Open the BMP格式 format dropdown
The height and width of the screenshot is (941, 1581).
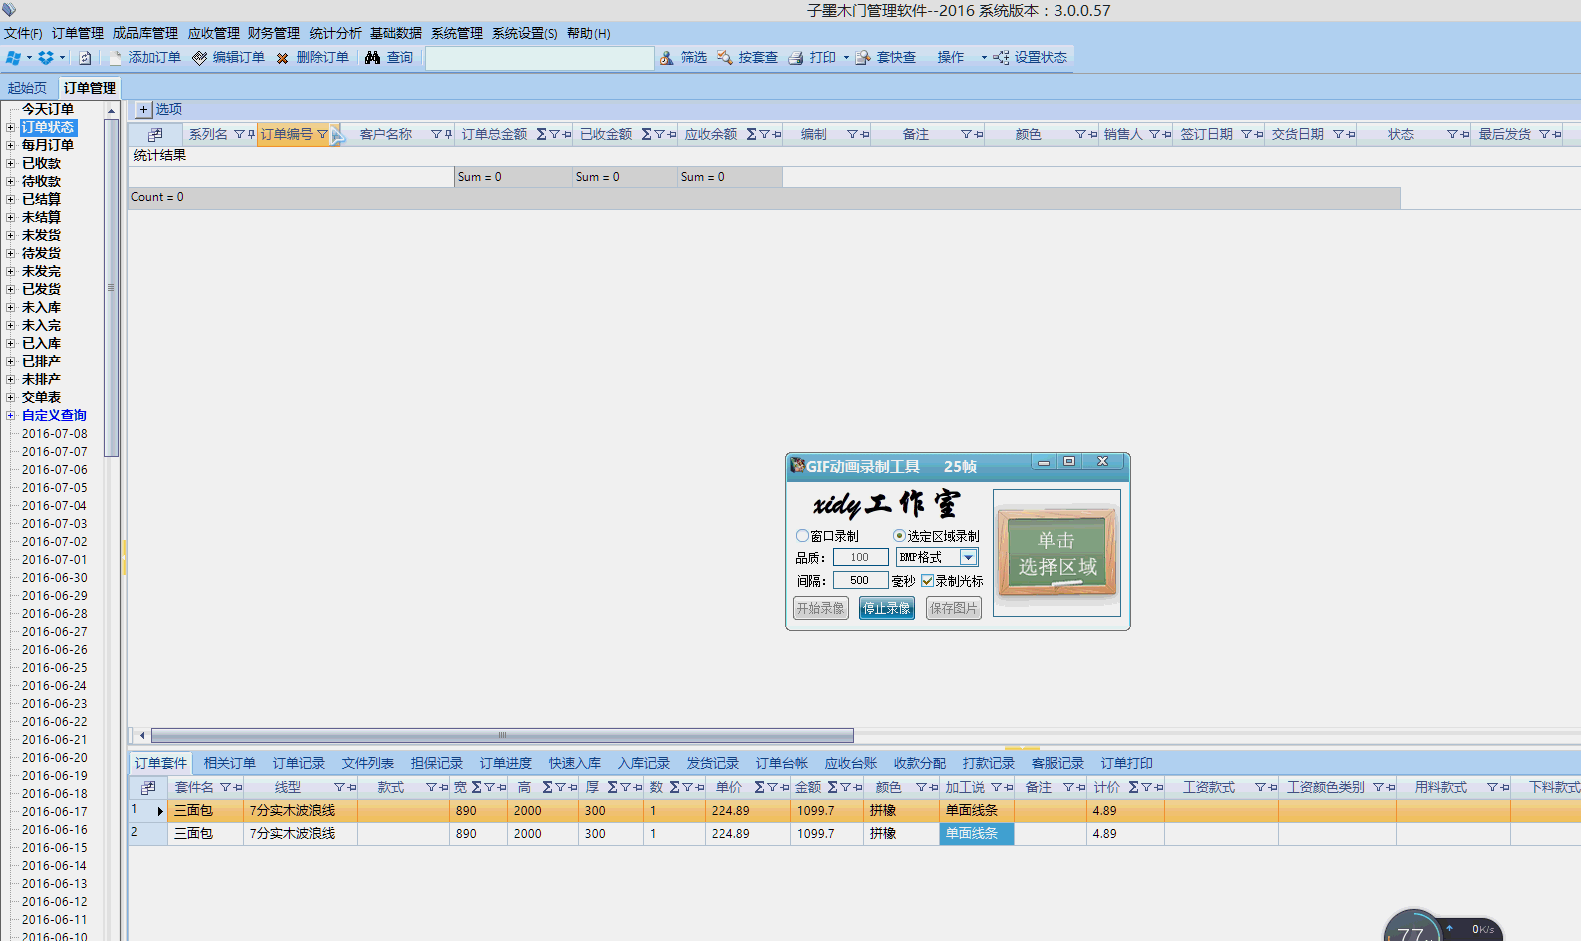click(x=968, y=558)
